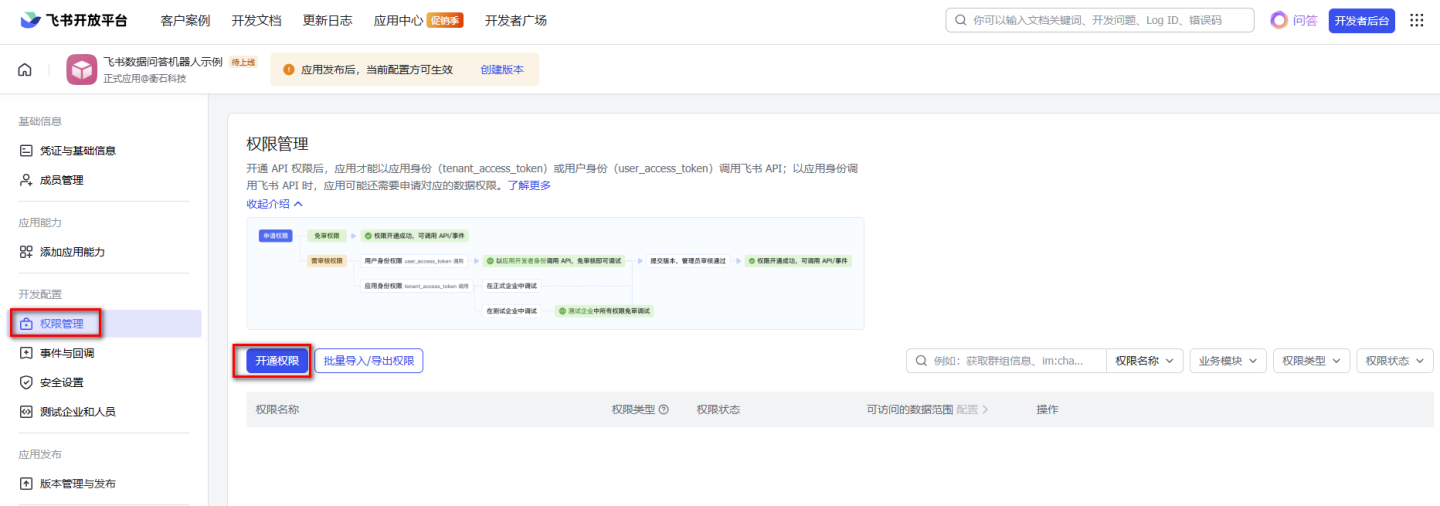Click the 安全设置 shield icon
The image size is (1440, 506).
point(26,382)
